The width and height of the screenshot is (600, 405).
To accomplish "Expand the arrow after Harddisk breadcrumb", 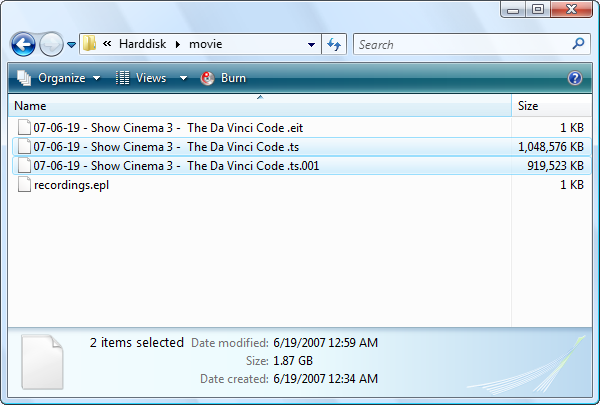I will click(x=178, y=44).
